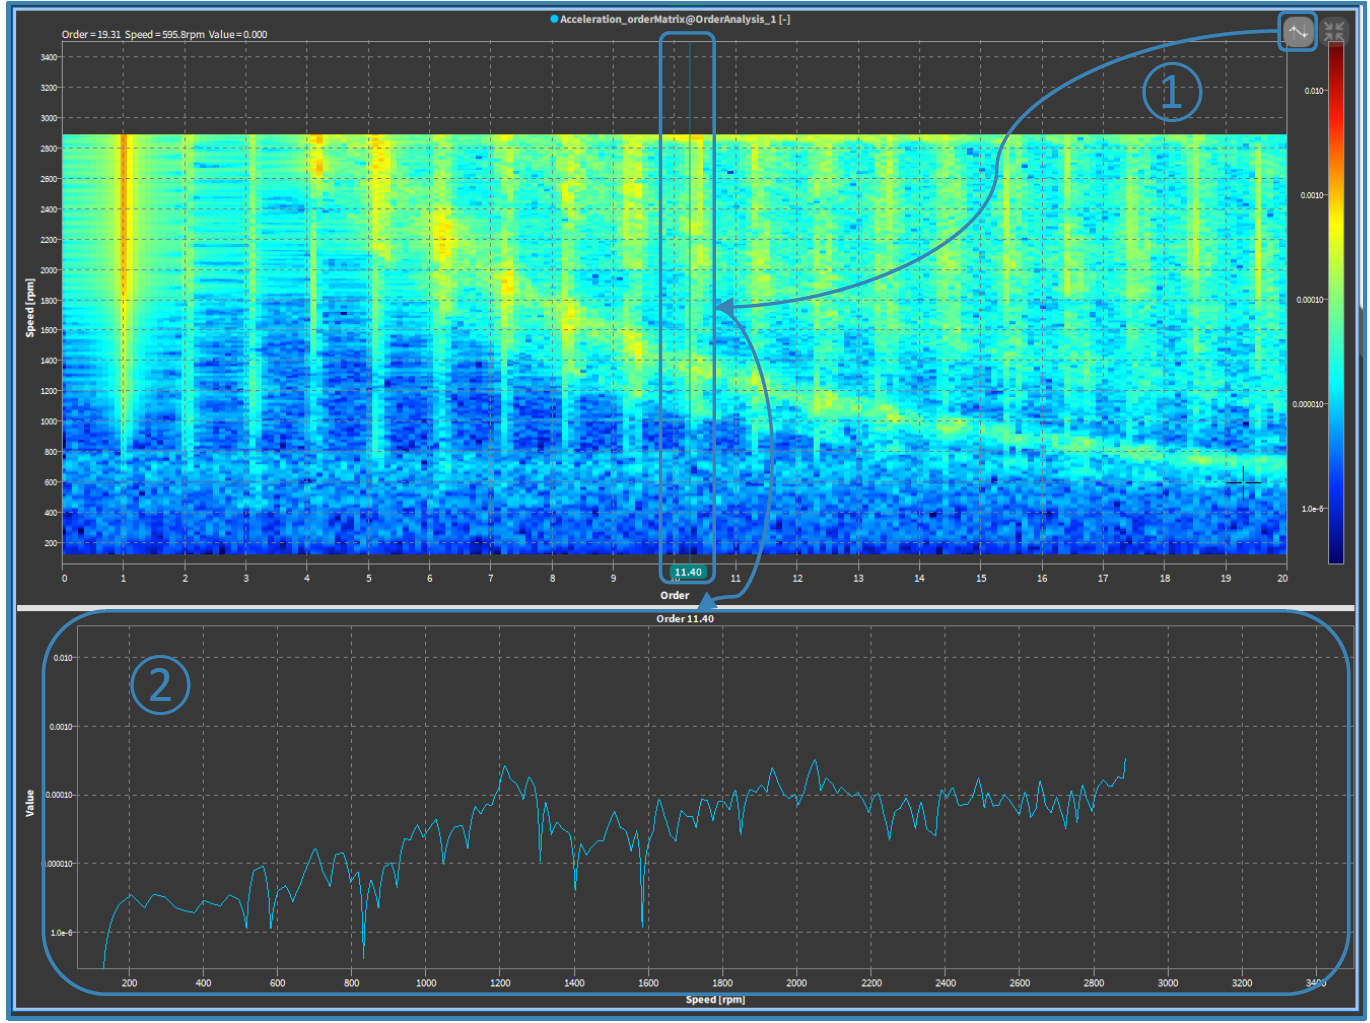Click the 3000 rpm tick on lower axis
Image resolution: width=1370 pixels, height=1023 pixels.
pos(1168,983)
